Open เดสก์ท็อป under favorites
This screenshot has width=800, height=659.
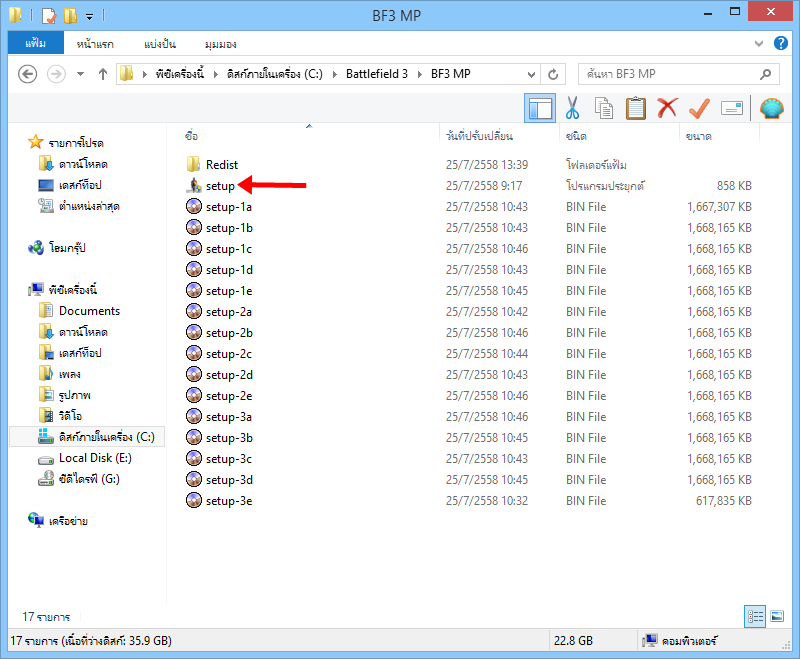pyautogui.click(x=80, y=185)
